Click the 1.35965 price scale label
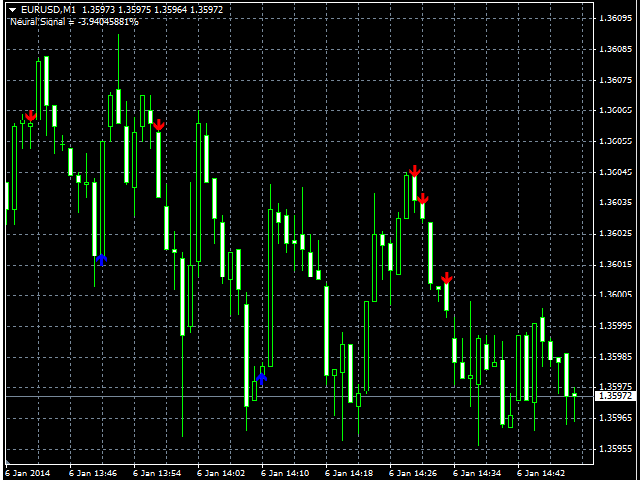This screenshot has height=480, width=640. [x=616, y=418]
